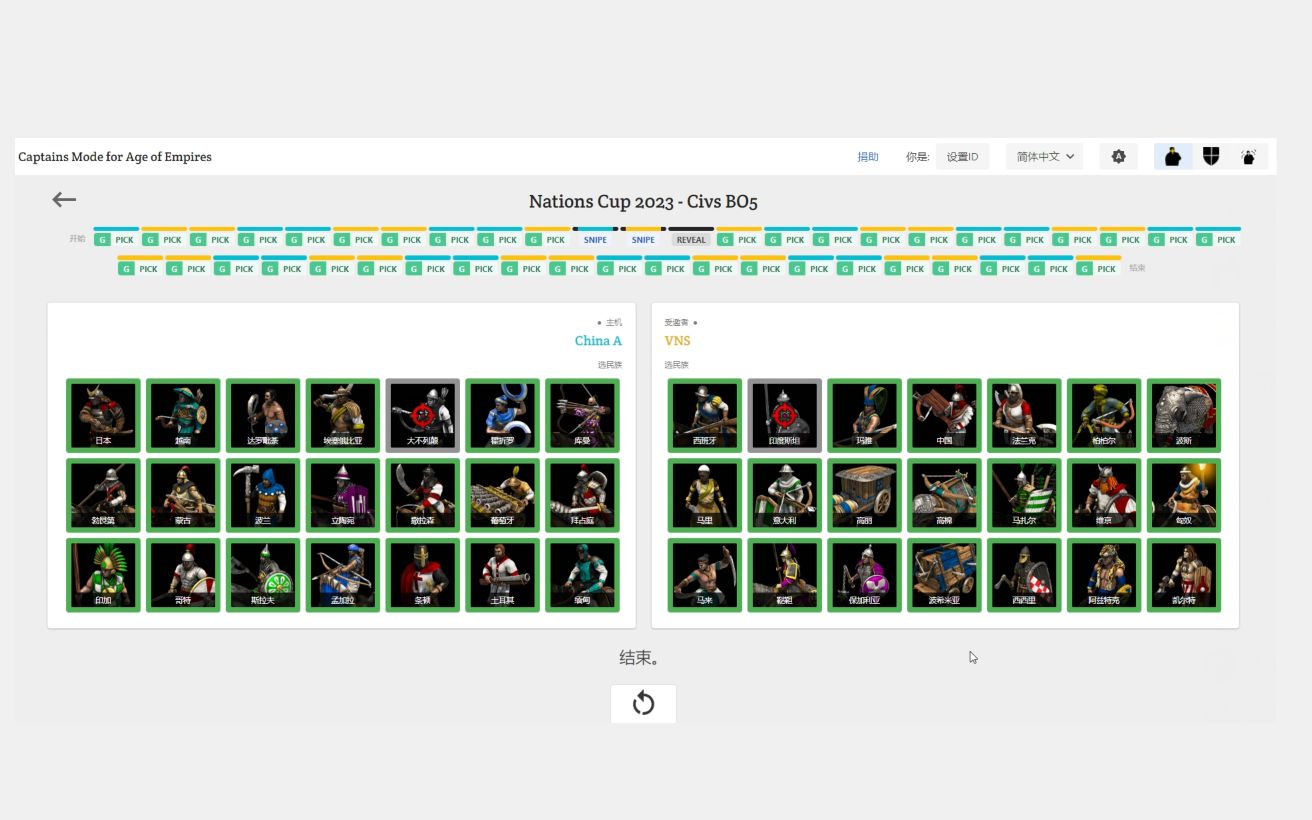The image size is (1312, 820).
Task: Select the 库曼 civilization tile
Action: pos(583,415)
